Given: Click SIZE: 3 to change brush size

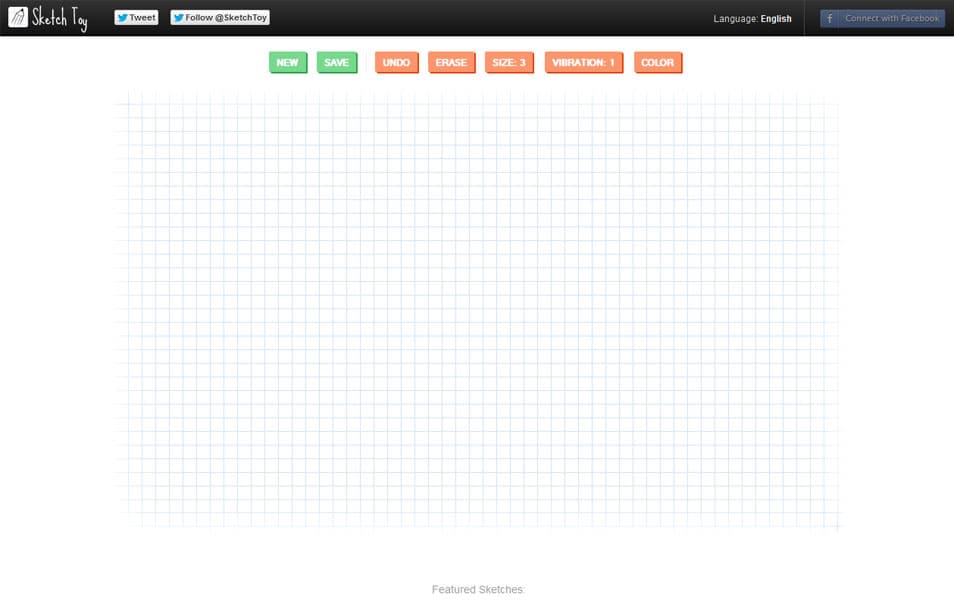Looking at the screenshot, I should point(509,62).
